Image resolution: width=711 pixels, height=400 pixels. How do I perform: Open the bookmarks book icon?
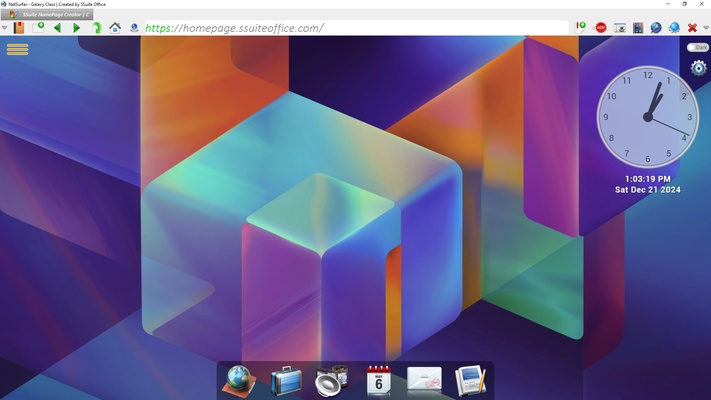[19, 28]
